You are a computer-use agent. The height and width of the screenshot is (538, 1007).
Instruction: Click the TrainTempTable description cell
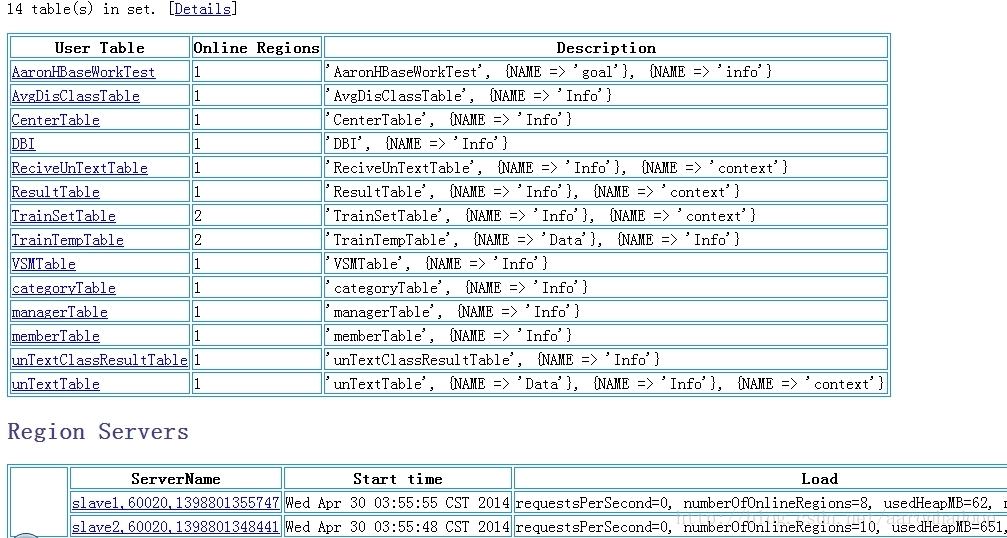click(x=606, y=240)
